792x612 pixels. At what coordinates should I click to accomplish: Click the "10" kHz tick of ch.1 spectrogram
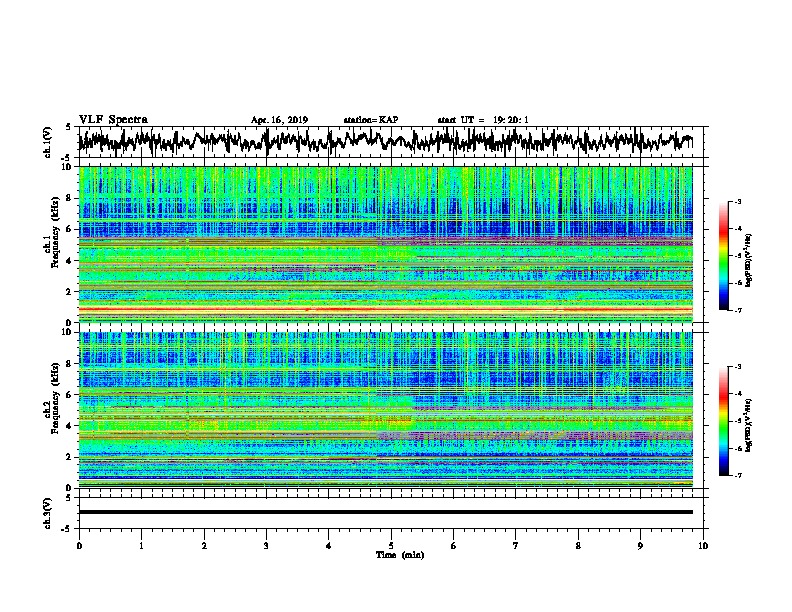point(69,167)
